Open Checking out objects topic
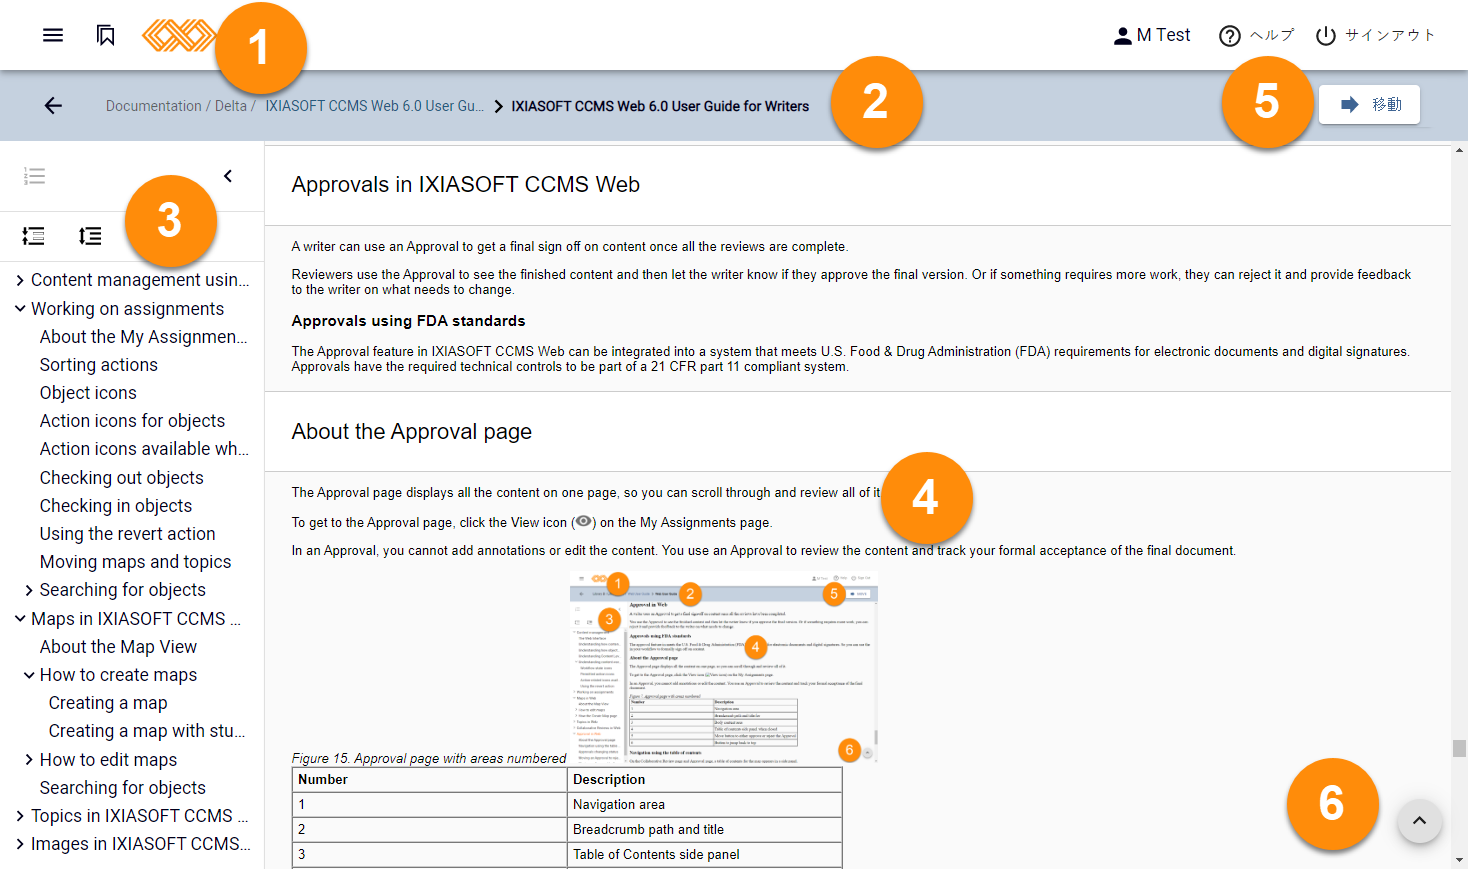Screen dimensions: 1468x869 tap(122, 478)
